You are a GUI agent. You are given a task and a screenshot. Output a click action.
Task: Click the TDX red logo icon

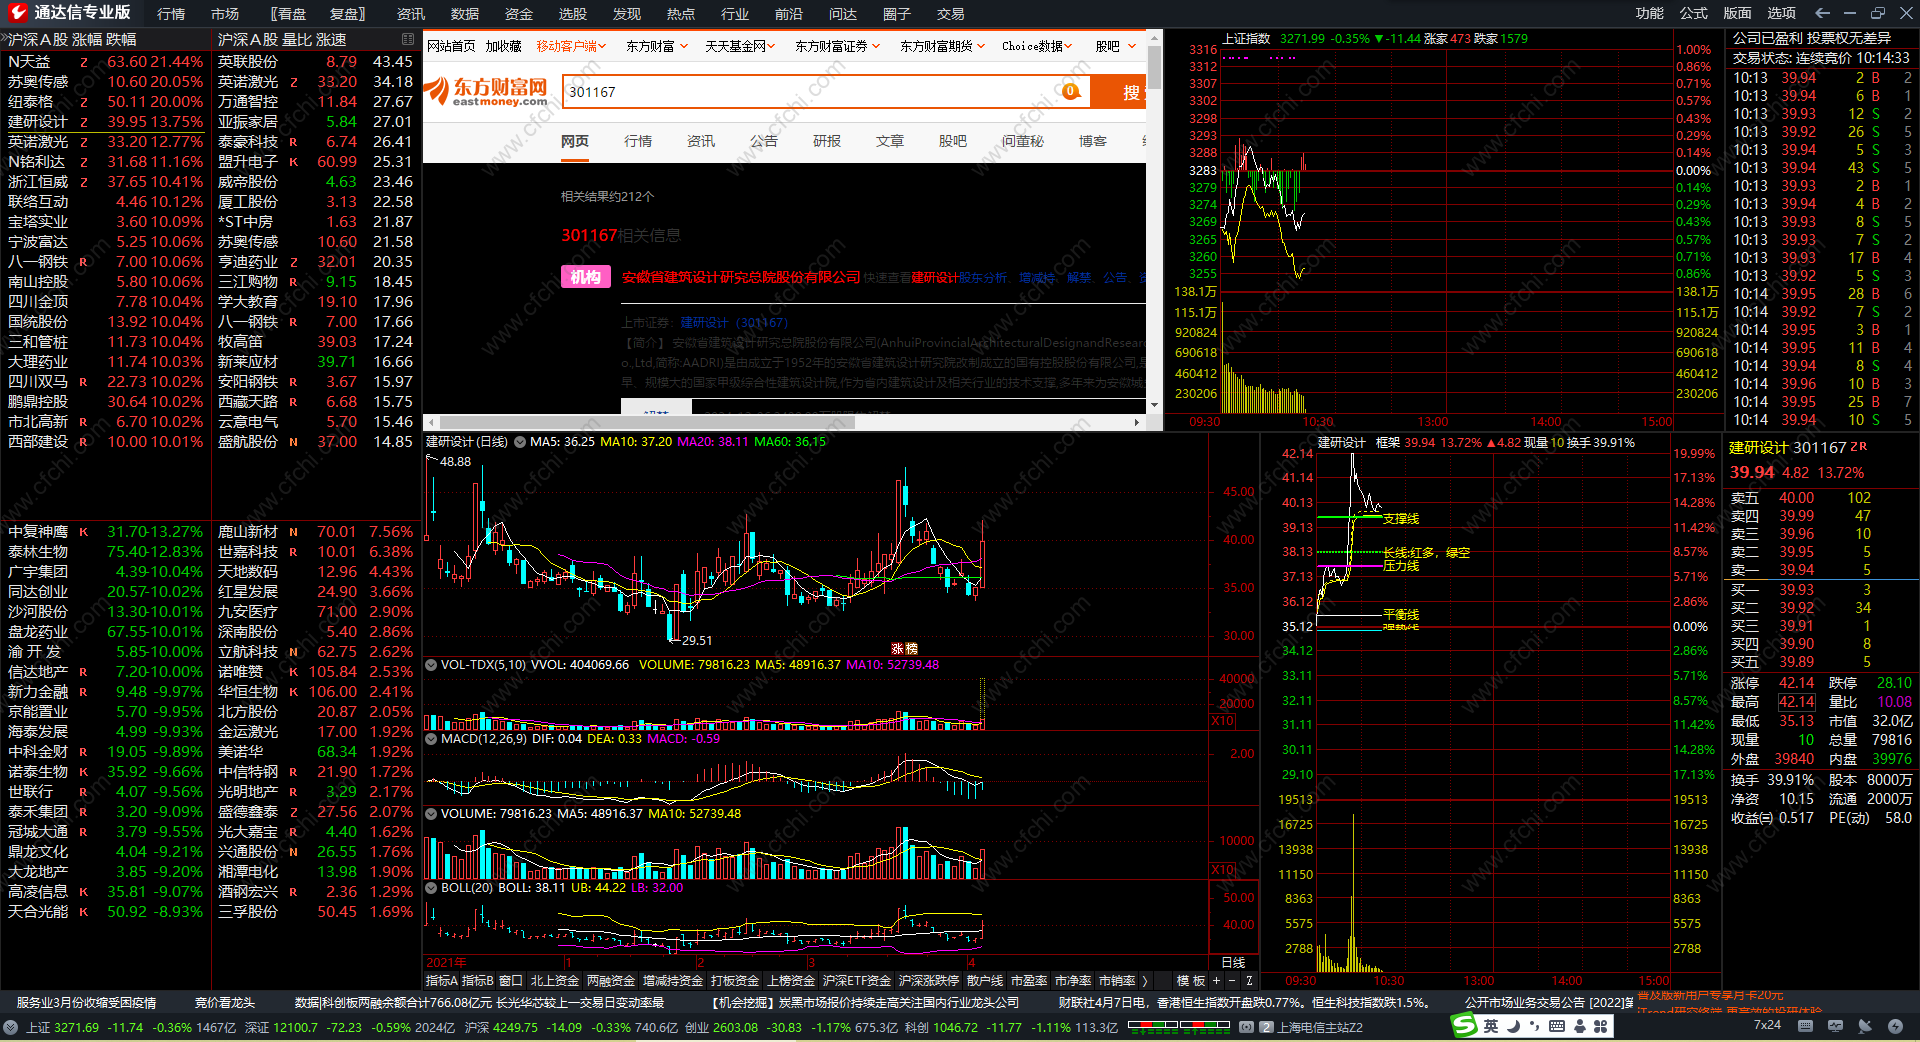17,13
